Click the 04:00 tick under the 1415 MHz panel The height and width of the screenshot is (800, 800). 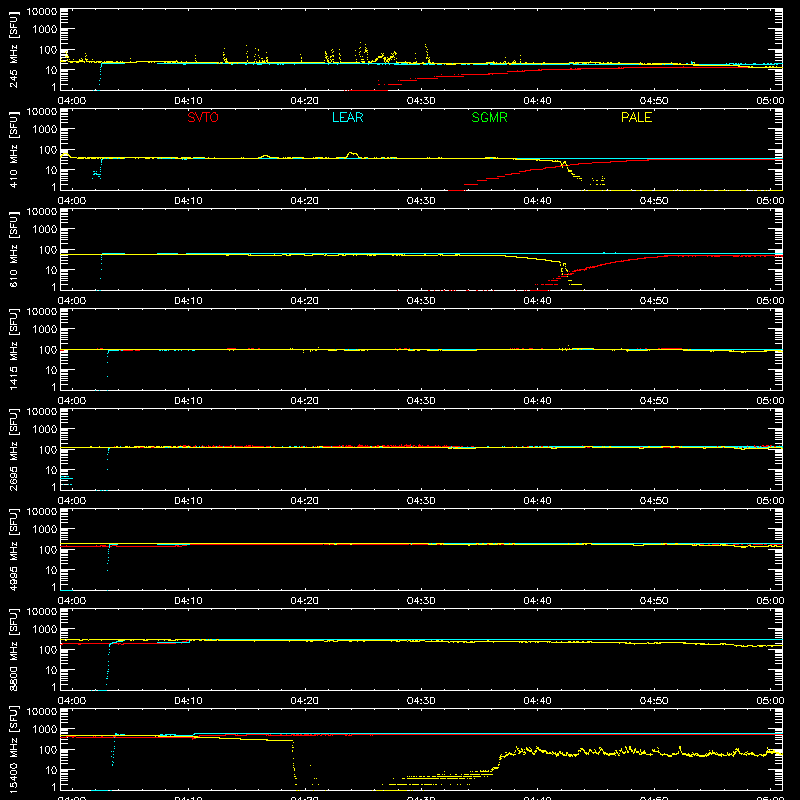pos(71,401)
